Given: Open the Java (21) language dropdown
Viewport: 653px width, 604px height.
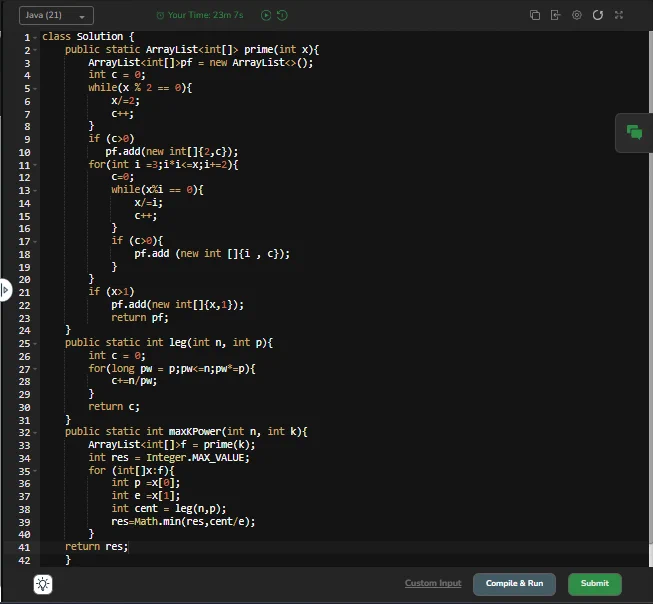Looking at the screenshot, I should coord(56,15).
